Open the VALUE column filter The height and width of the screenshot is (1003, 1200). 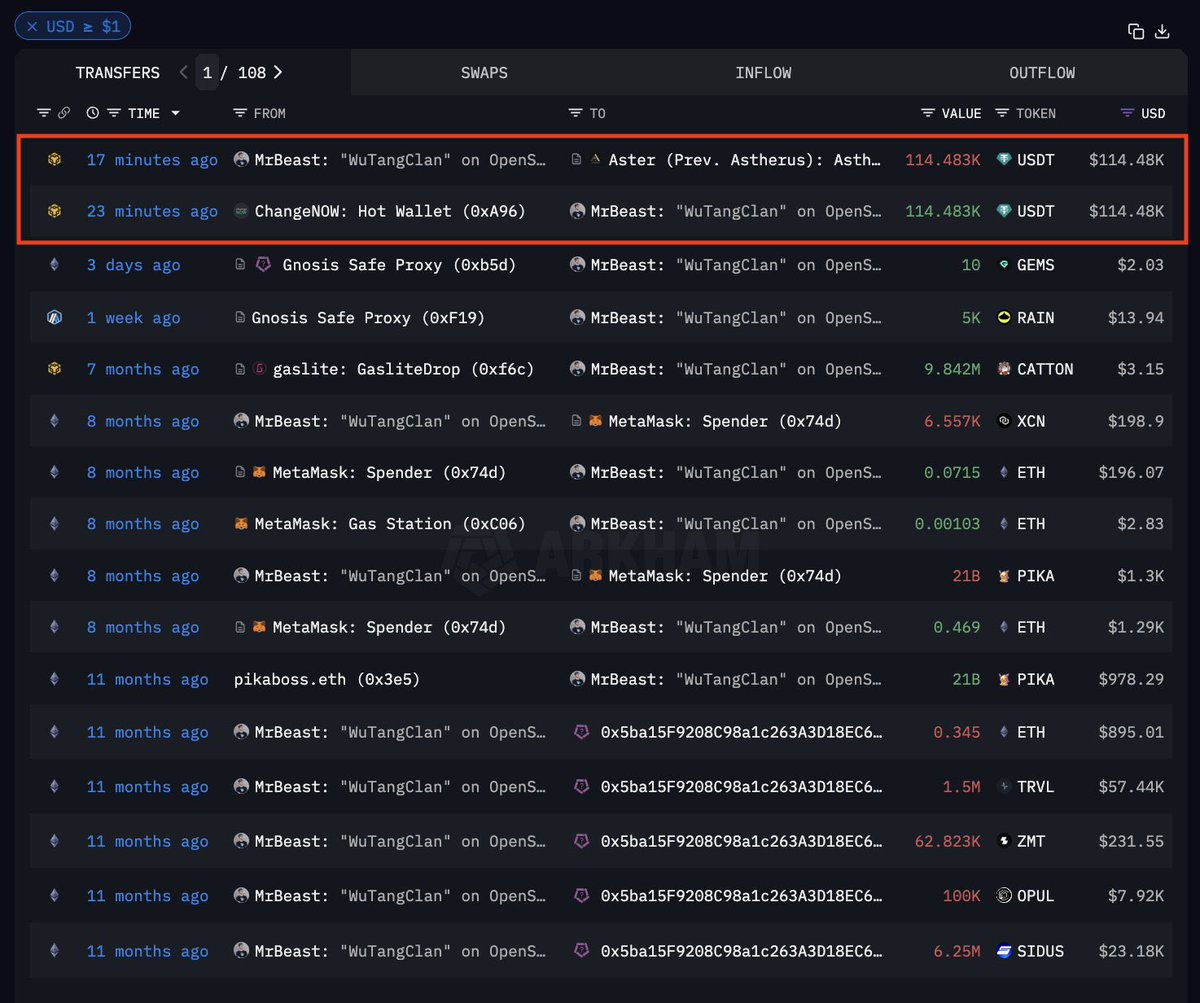(x=928, y=113)
